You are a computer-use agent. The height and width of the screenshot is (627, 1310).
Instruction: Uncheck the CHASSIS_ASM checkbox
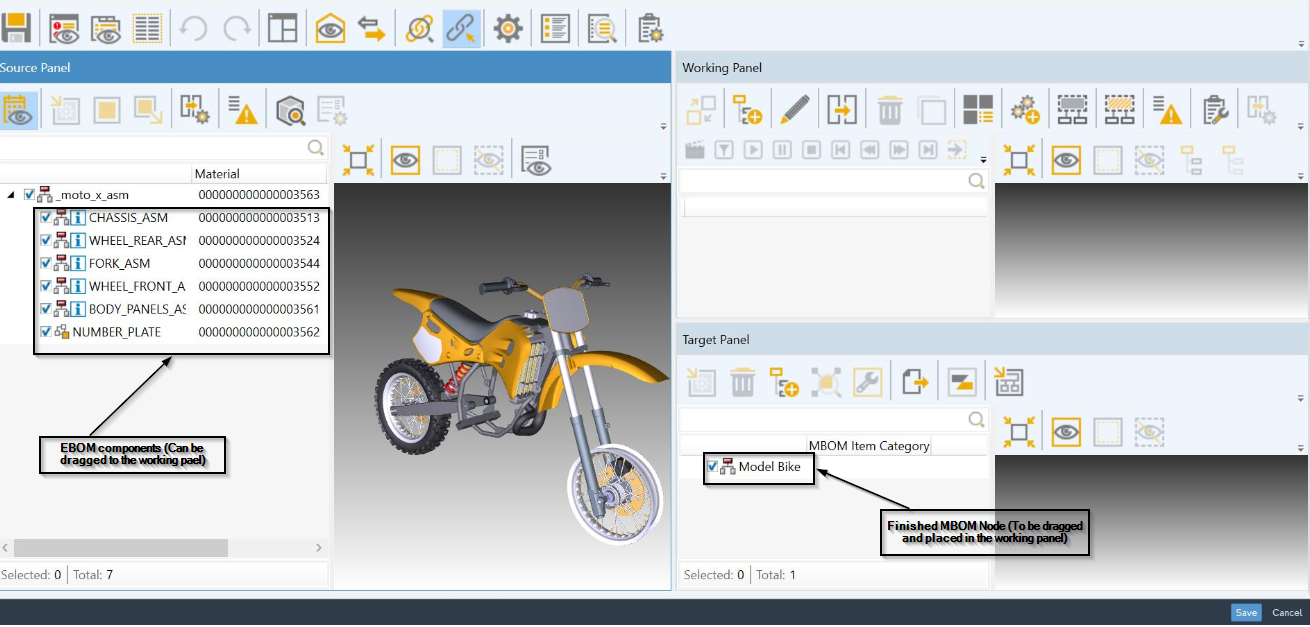[46, 217]
